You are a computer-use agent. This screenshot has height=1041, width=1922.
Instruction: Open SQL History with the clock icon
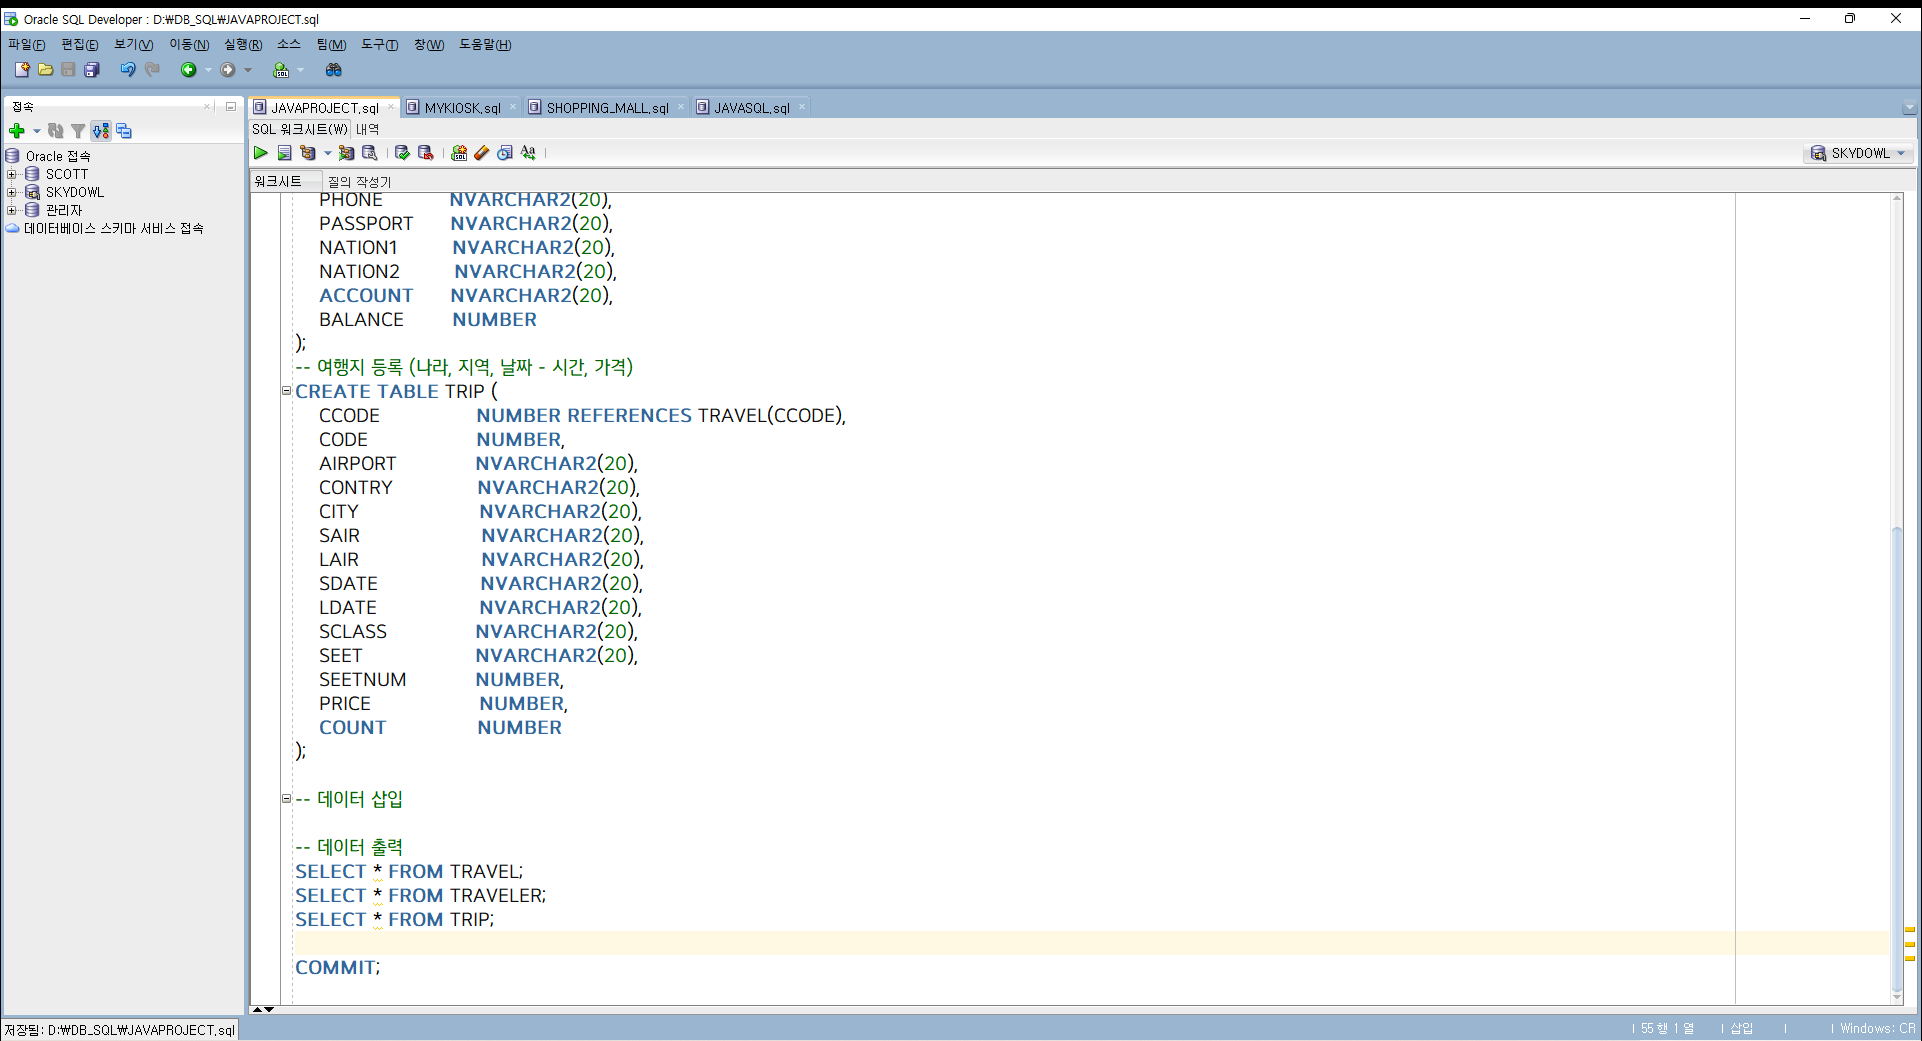[x=505, y=153]
